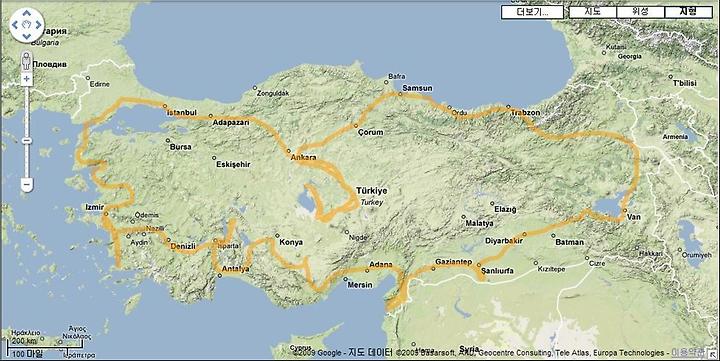The height and width of the screenshot is (361, 720).
Task: Click the Ödemis town label
Action: [x=146, y=215]
